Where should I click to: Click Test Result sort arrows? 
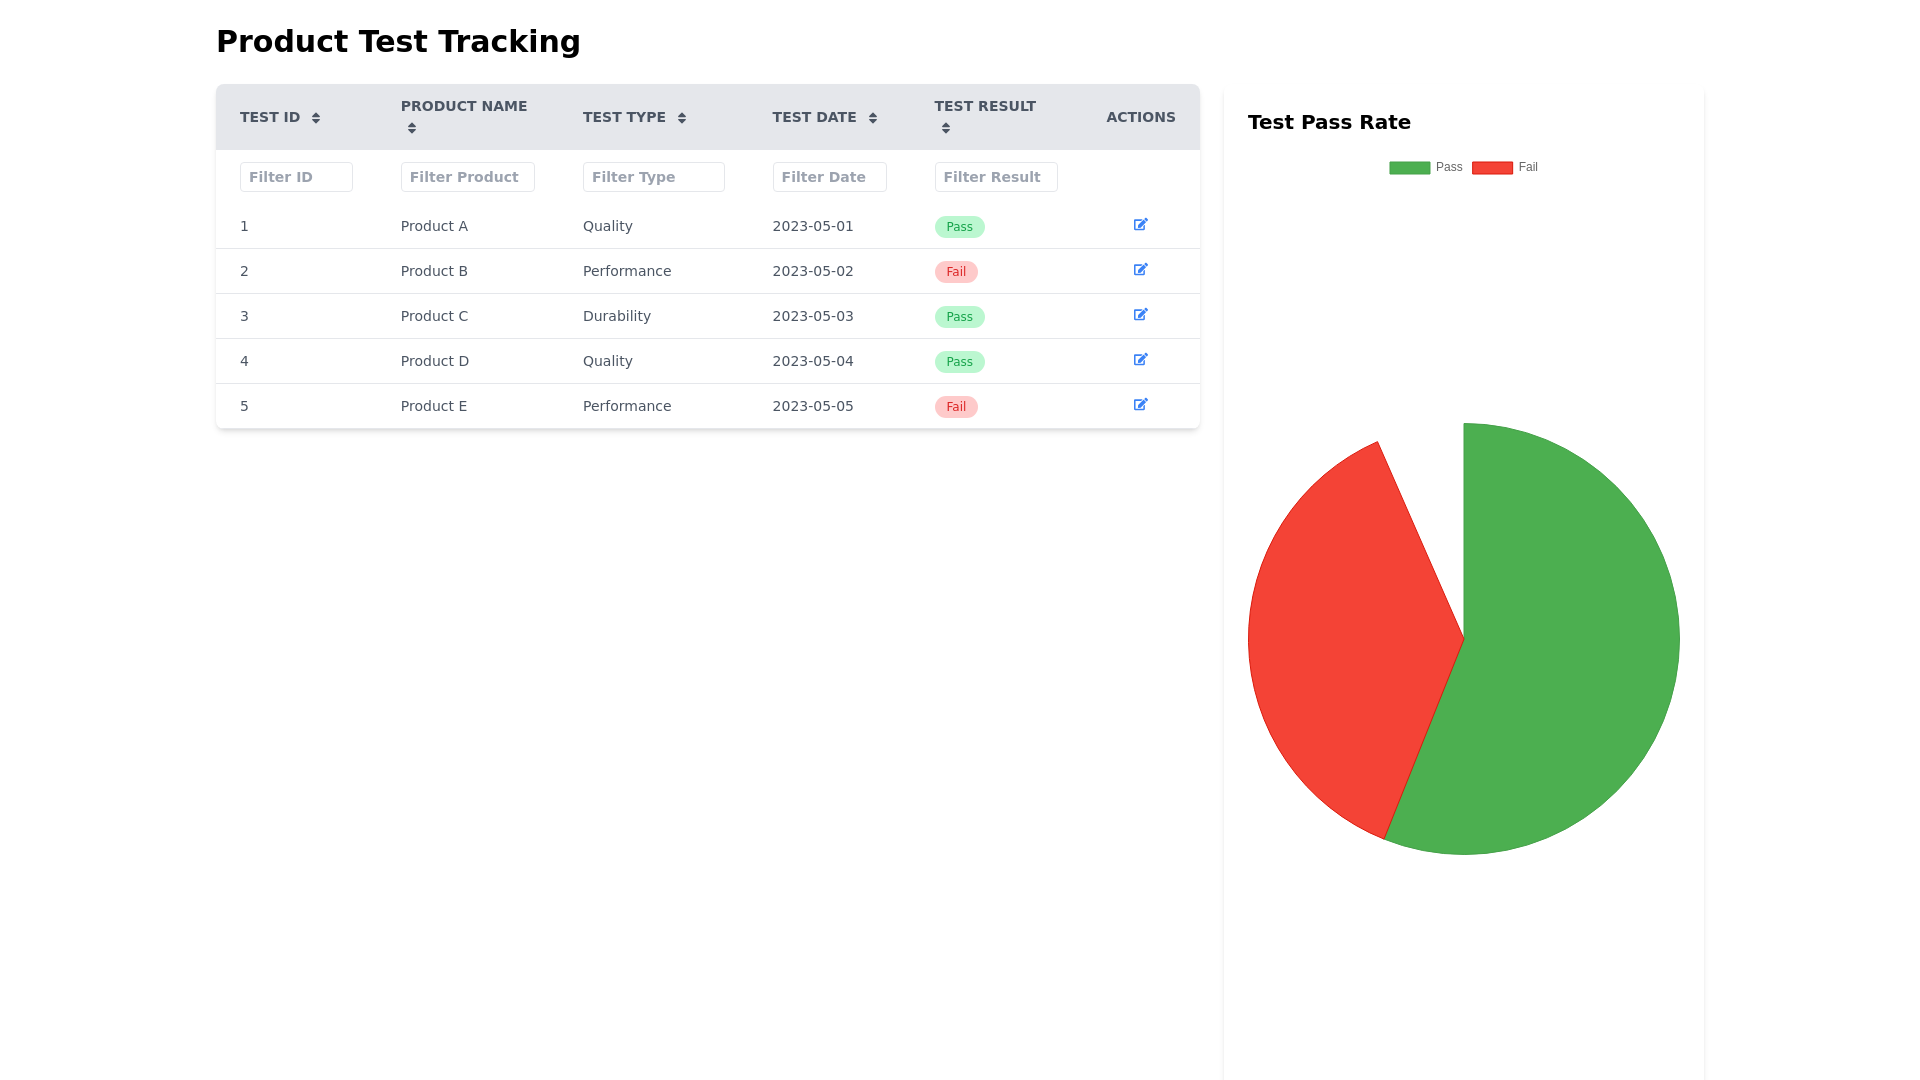[946, 128]
